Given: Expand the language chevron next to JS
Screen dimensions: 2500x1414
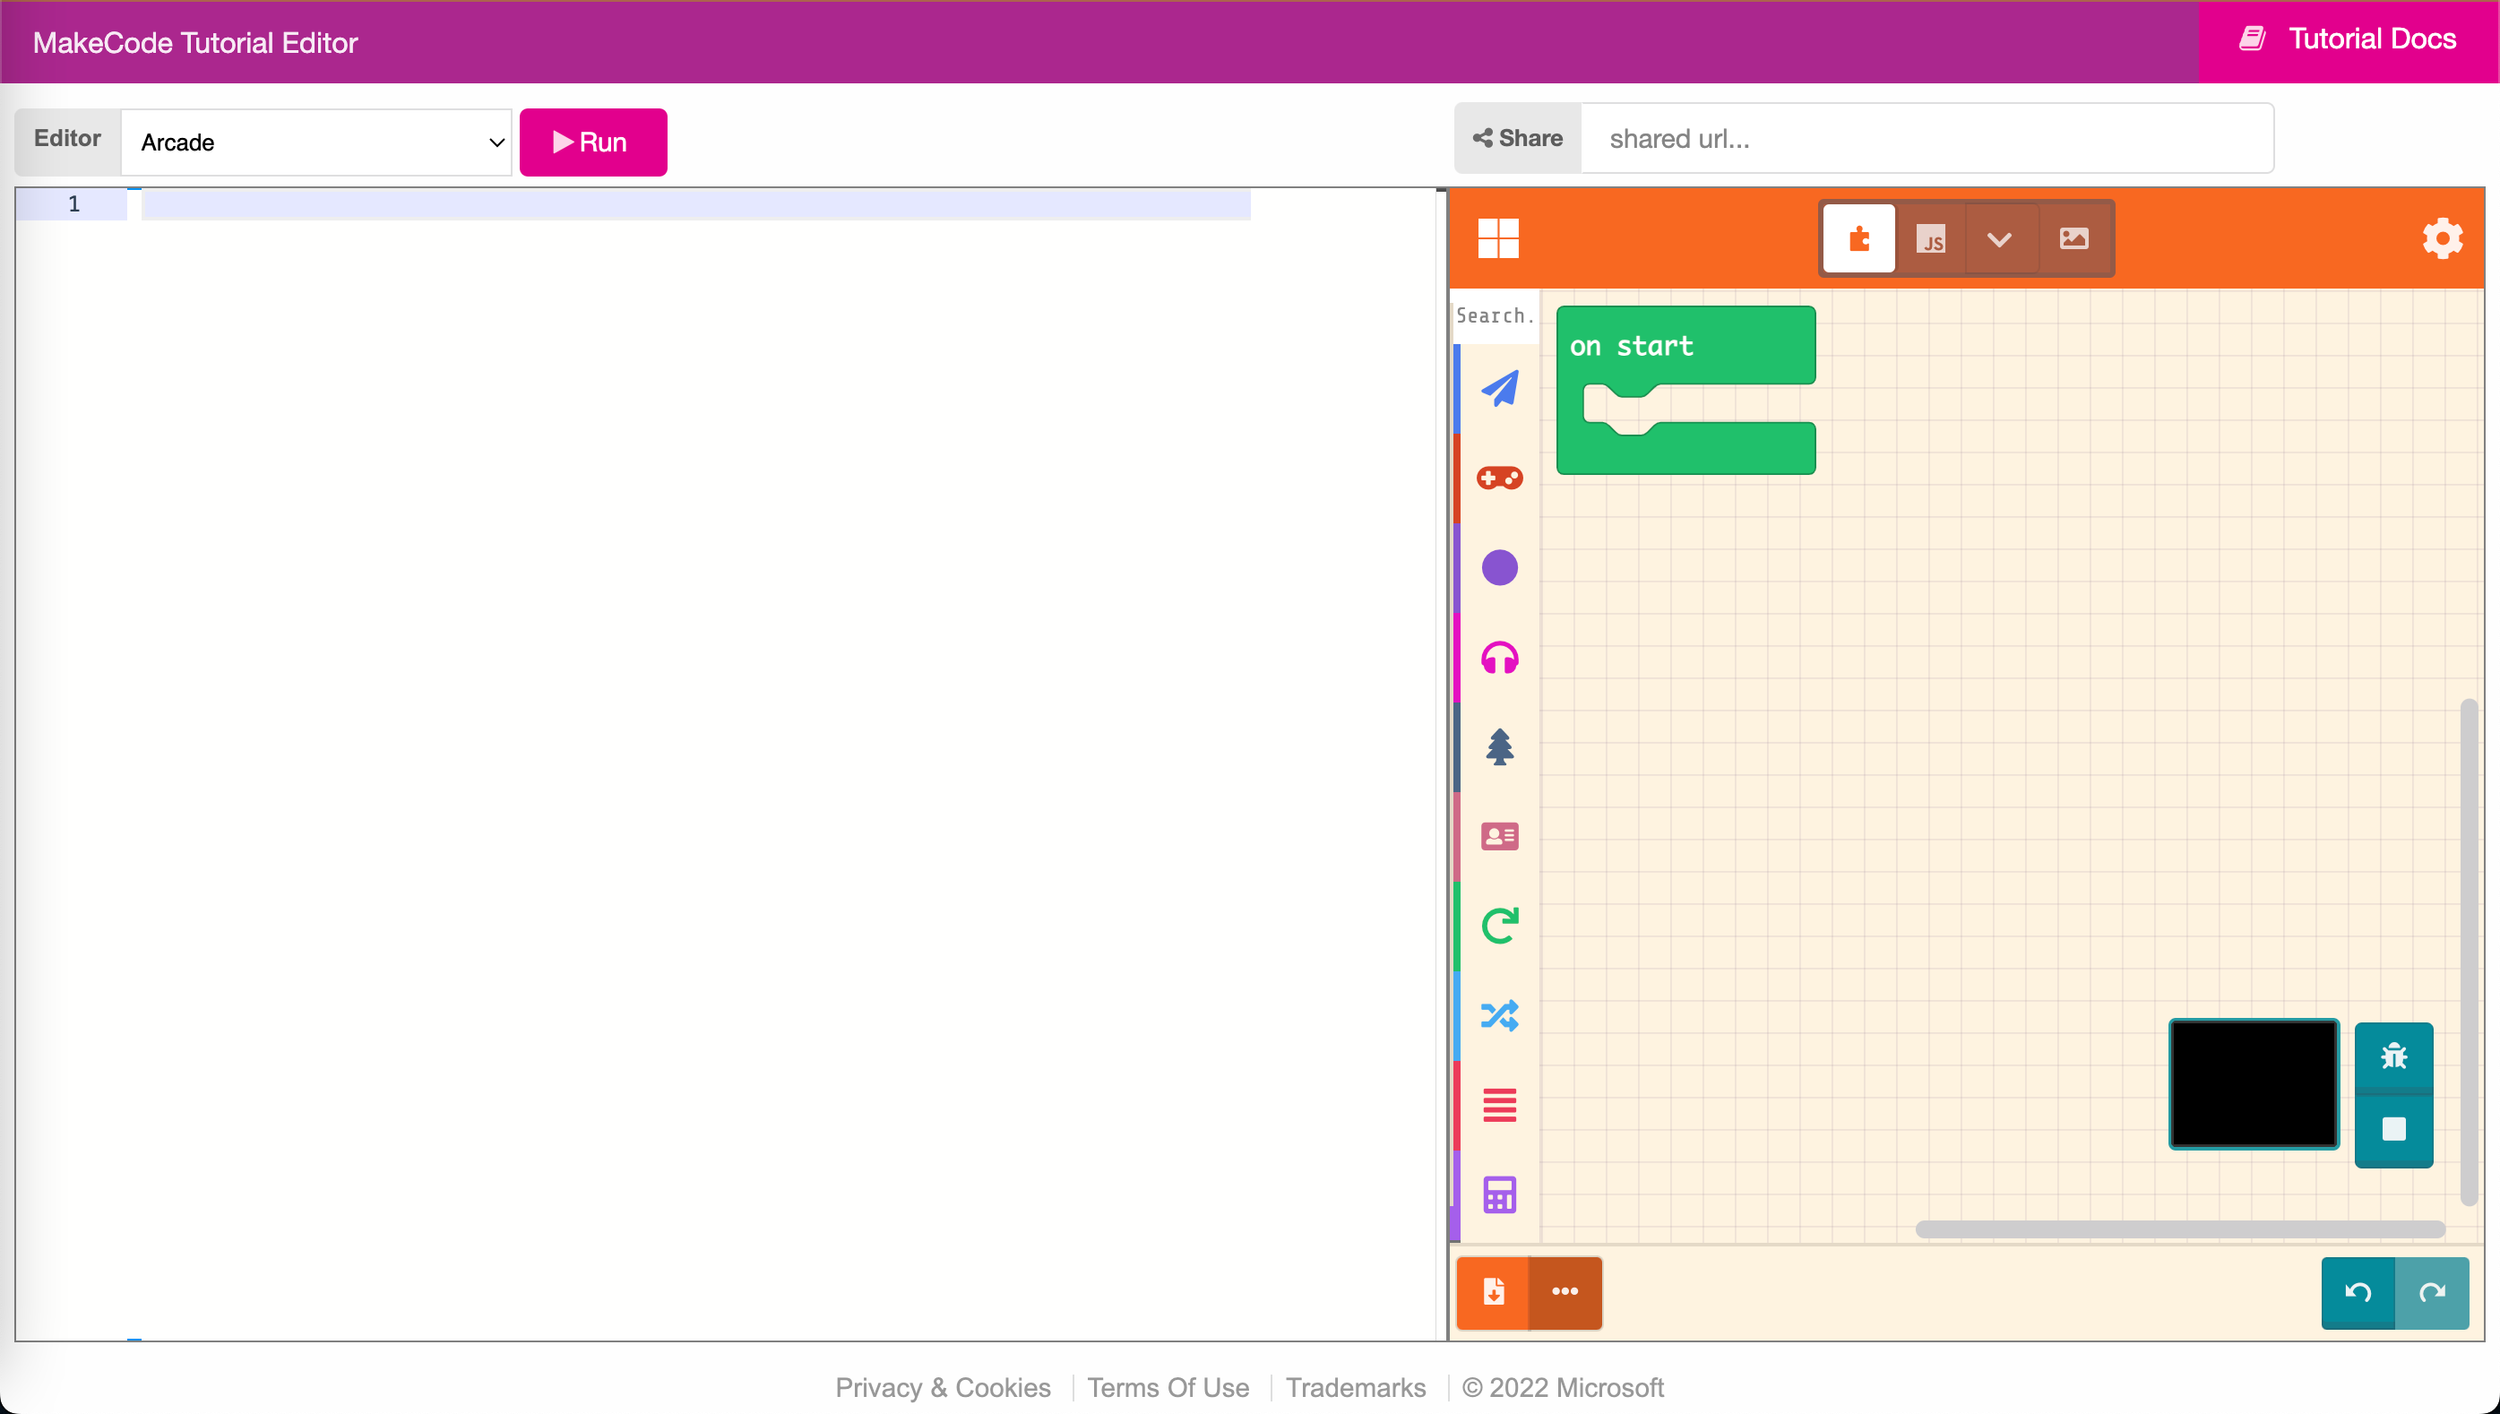Looking at the screenshot, I should (1999, 239).
